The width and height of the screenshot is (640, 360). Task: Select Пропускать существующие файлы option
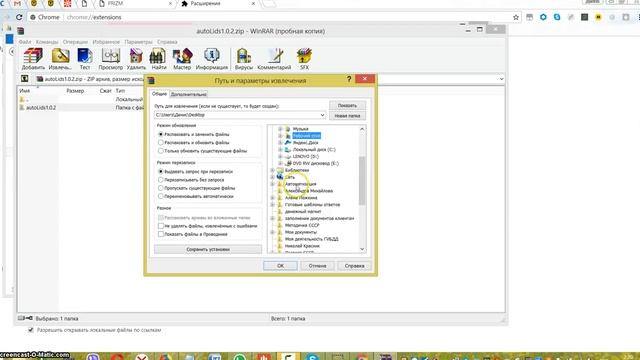tap(161, 188)
